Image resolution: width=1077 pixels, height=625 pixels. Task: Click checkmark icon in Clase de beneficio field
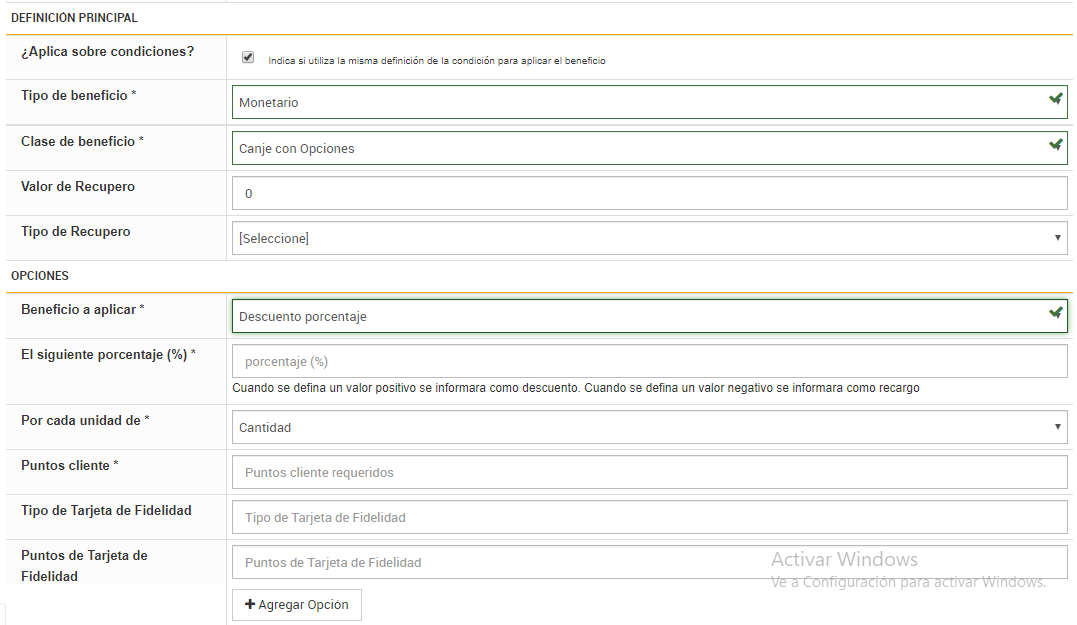point(1055,145)
